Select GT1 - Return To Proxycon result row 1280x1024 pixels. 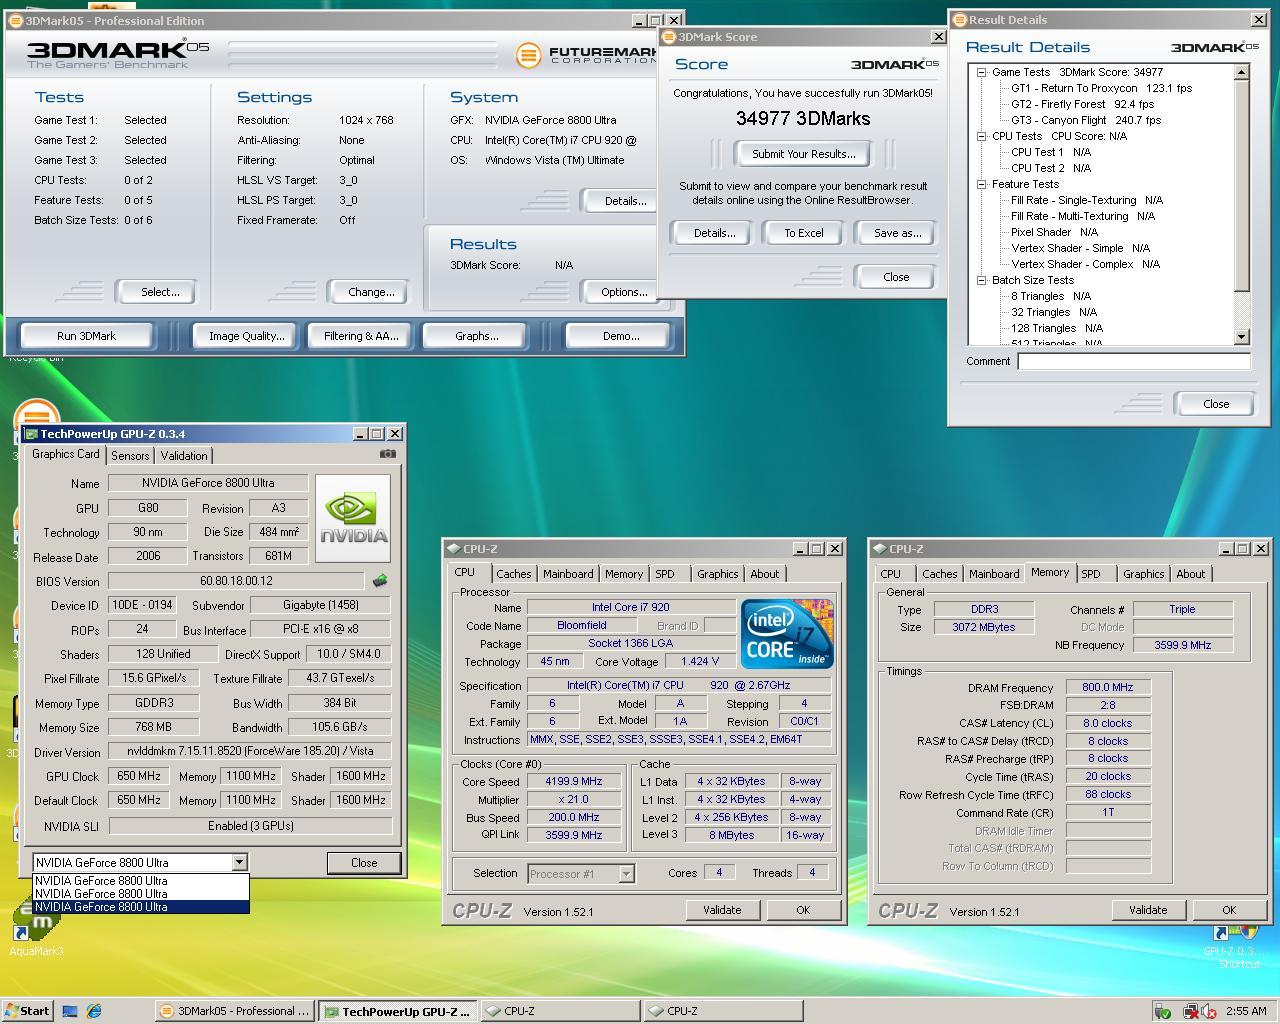[x=1101, y=88]
